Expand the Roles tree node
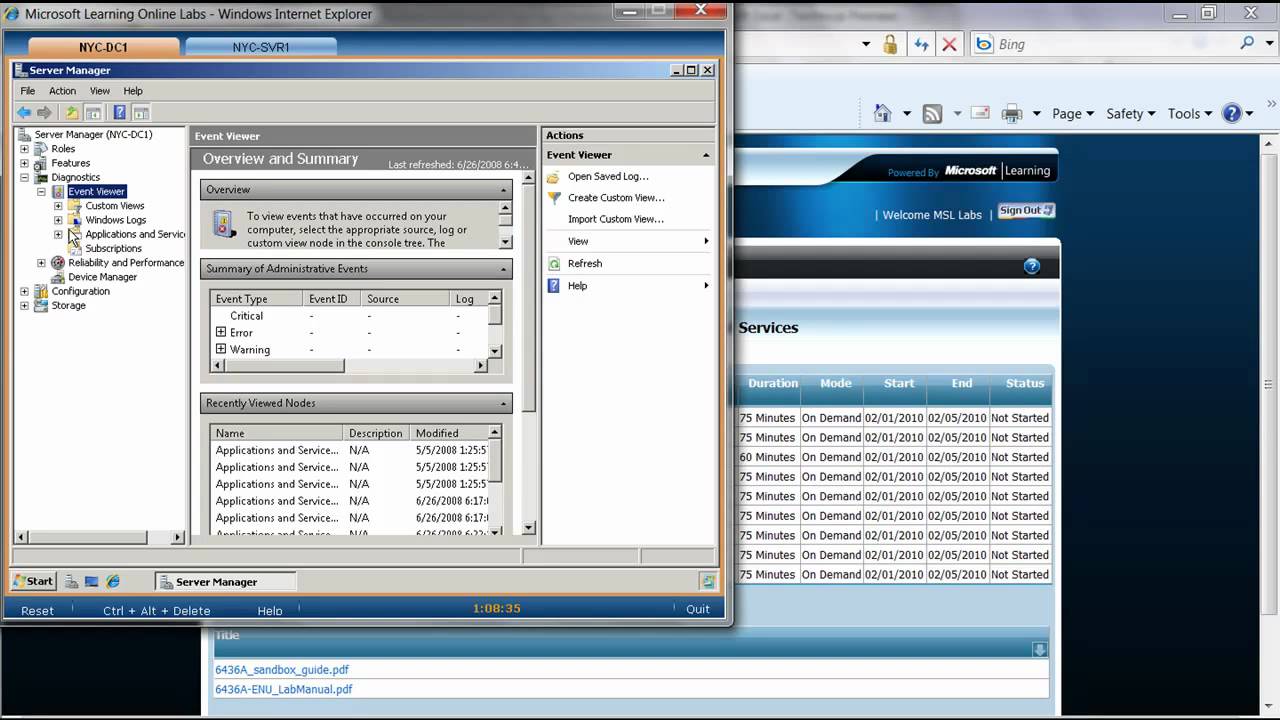Screen dimensions: 1280x720 (x=25, y=149)
